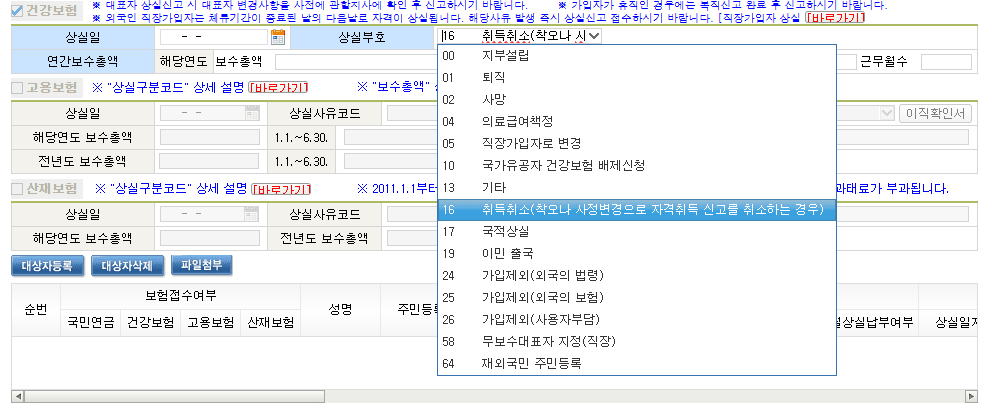The image size is (995, 409).
Task: Select option 02 사망
Action: pyautogui.click(x=637, y=100)
